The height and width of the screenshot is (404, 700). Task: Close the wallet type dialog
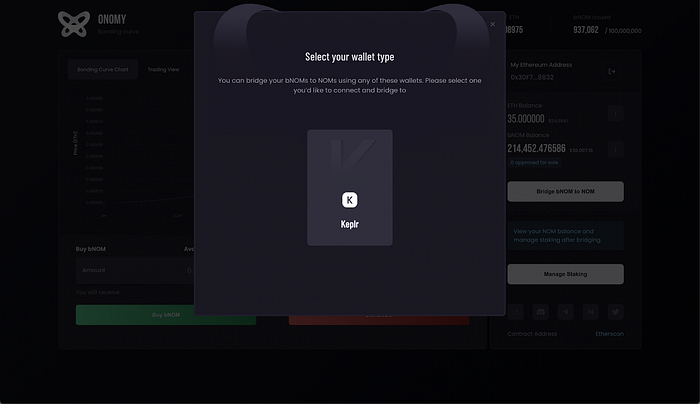(x=492, y=24)
